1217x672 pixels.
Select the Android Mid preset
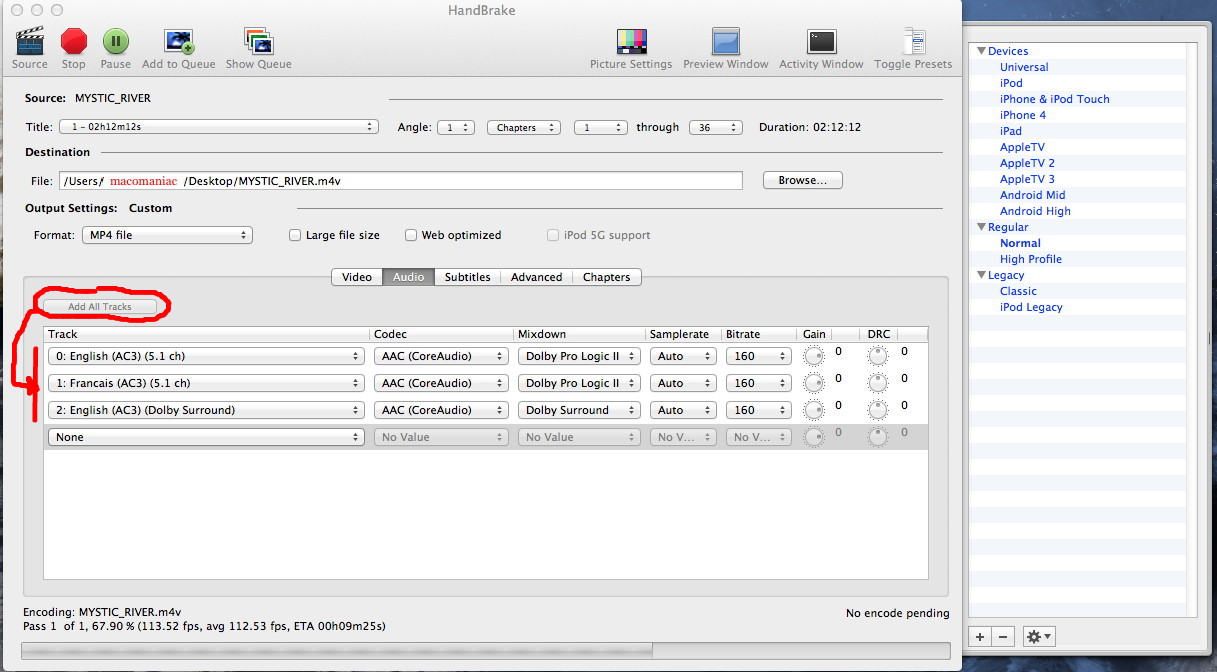[1033, 195]
